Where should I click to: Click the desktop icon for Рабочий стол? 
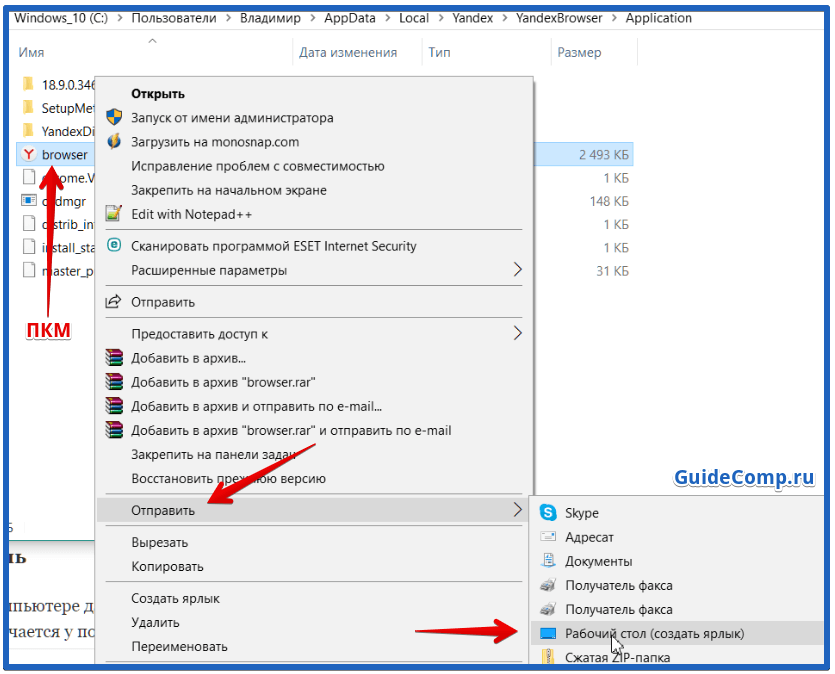[x=548, y=634]
